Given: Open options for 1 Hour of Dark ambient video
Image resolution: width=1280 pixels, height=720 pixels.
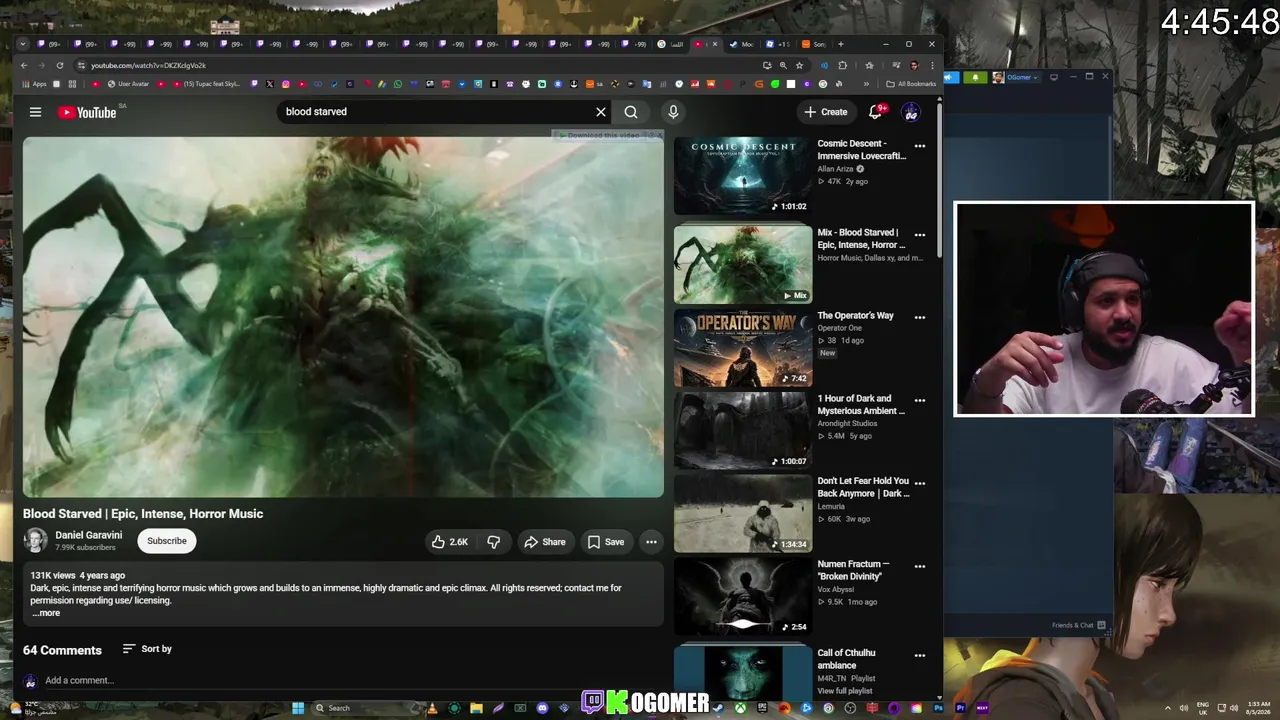Looking at the screenshot, I should coord(920,400).
